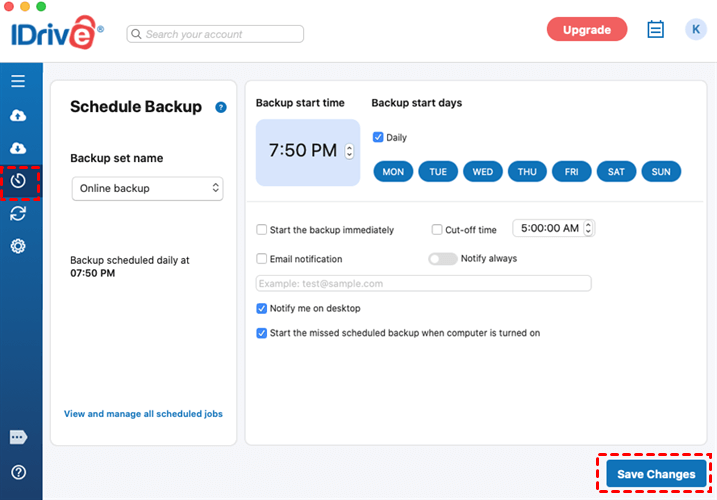The height and width of the screenshot is (500, 717).
Task: Click the Cut-off time stepper arrows
Action: 588,228
